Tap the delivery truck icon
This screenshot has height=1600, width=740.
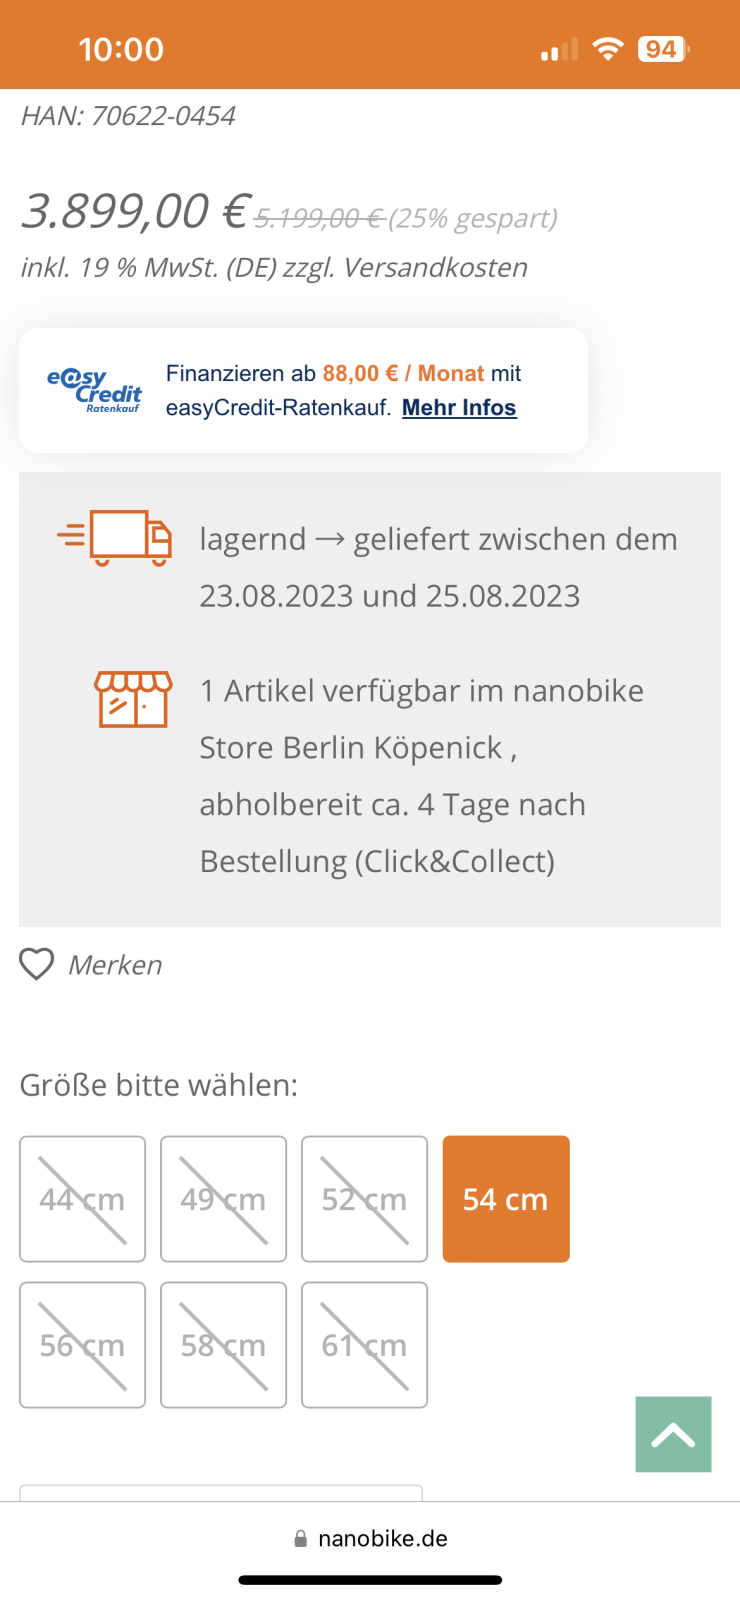[116, 538]
